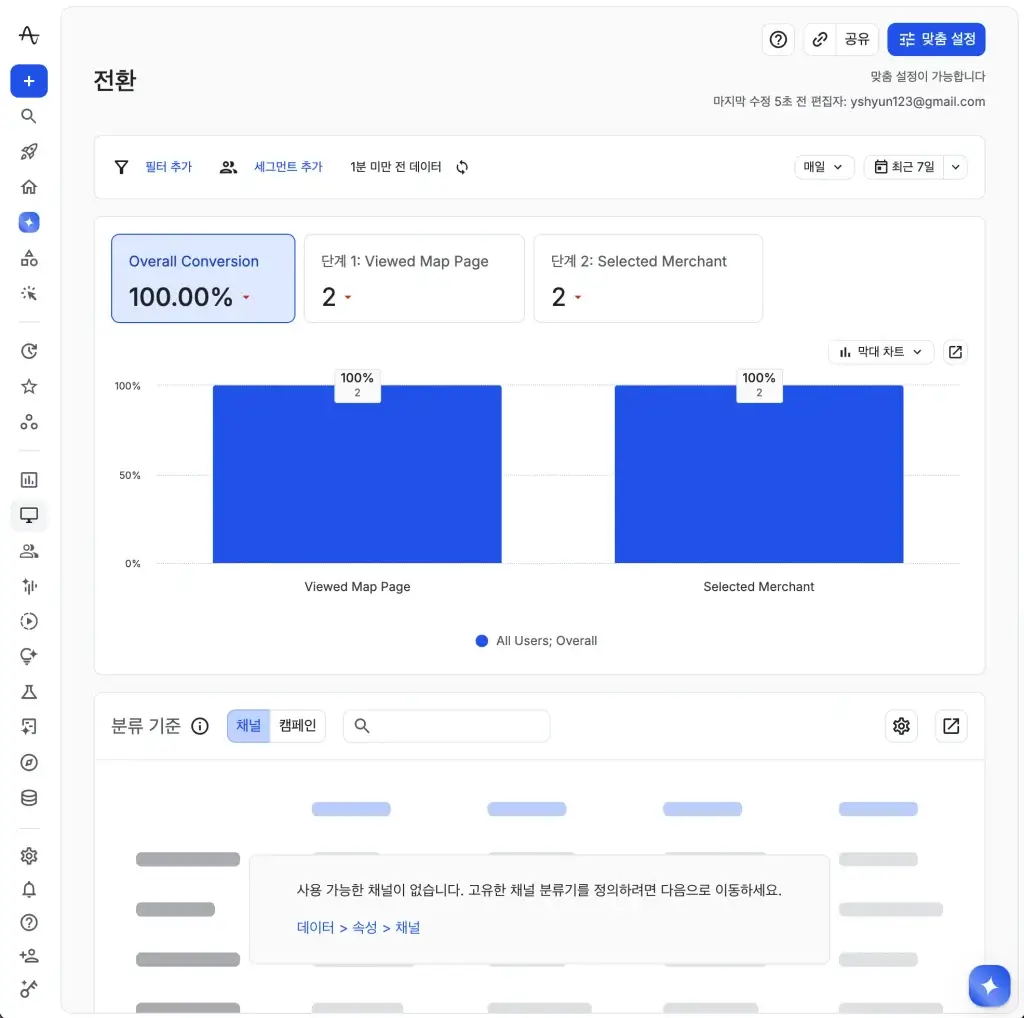Open the blue AI sparkle icon in sidebar
The height and width of the screenshot is (1018, 1024).
click(x=29, y=223)
